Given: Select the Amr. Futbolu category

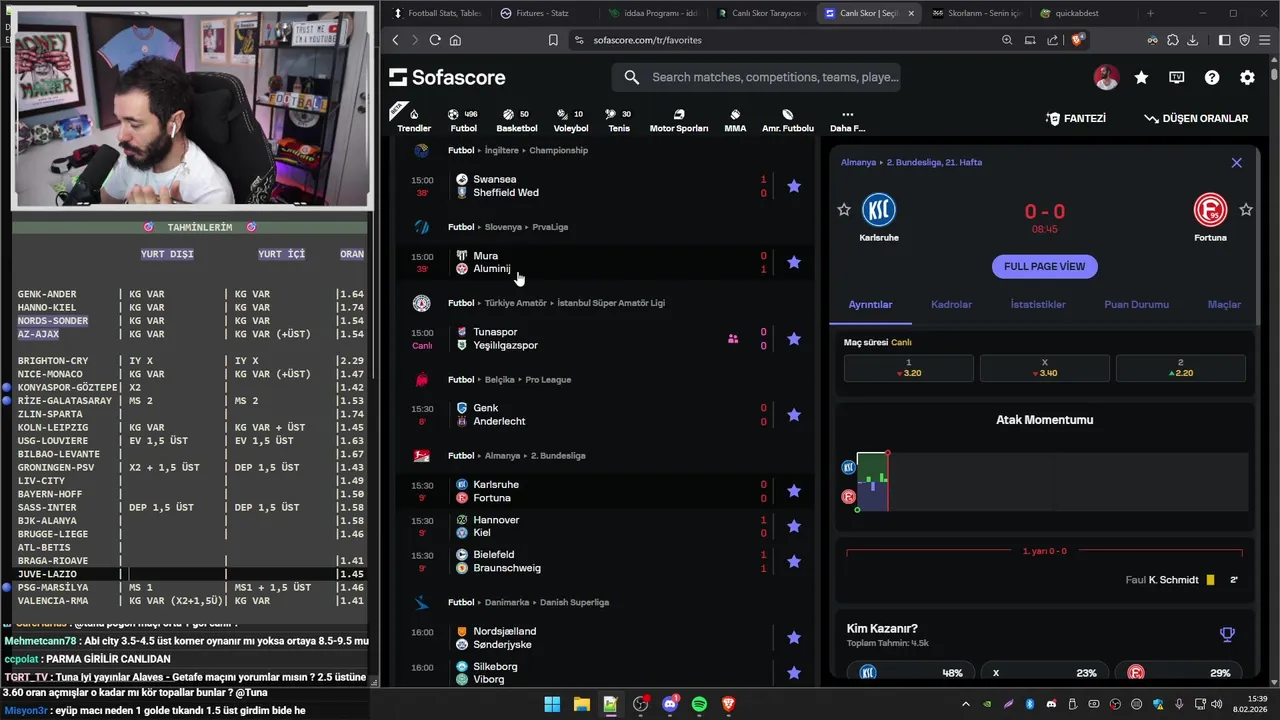Looking at the screenshot, I should (788, 120).
